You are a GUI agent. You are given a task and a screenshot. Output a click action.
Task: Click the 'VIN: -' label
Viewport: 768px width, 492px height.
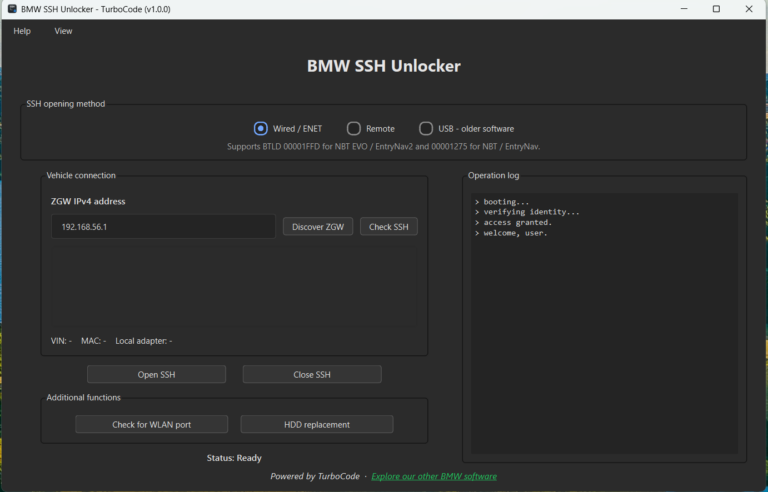[x=61, y=341]
